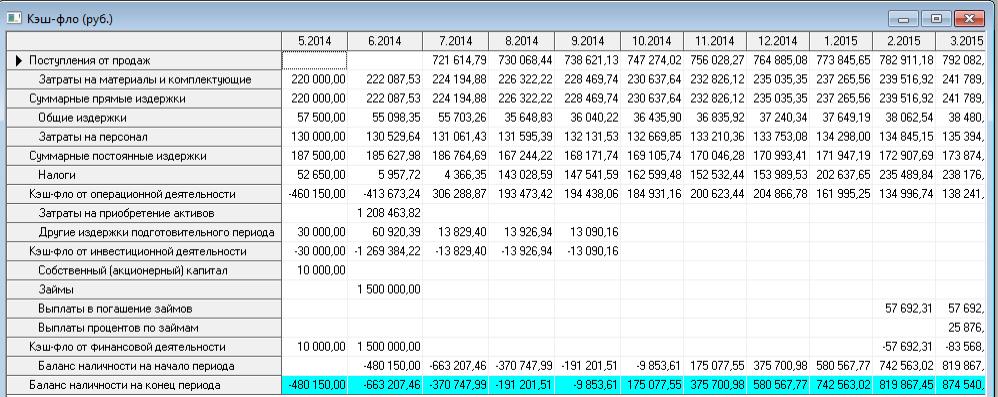Select the 6.2014 column header
Viewport: 998px width, 397px height.
384,41
